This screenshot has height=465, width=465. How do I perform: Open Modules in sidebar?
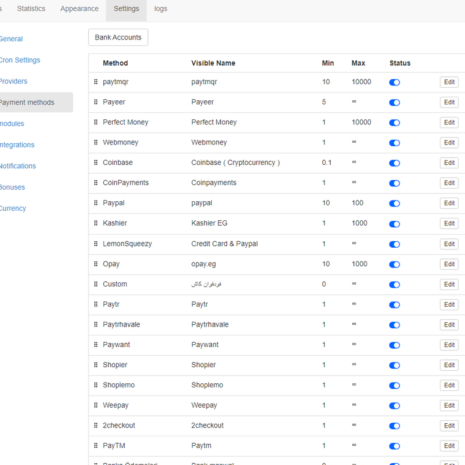[12, 123]
